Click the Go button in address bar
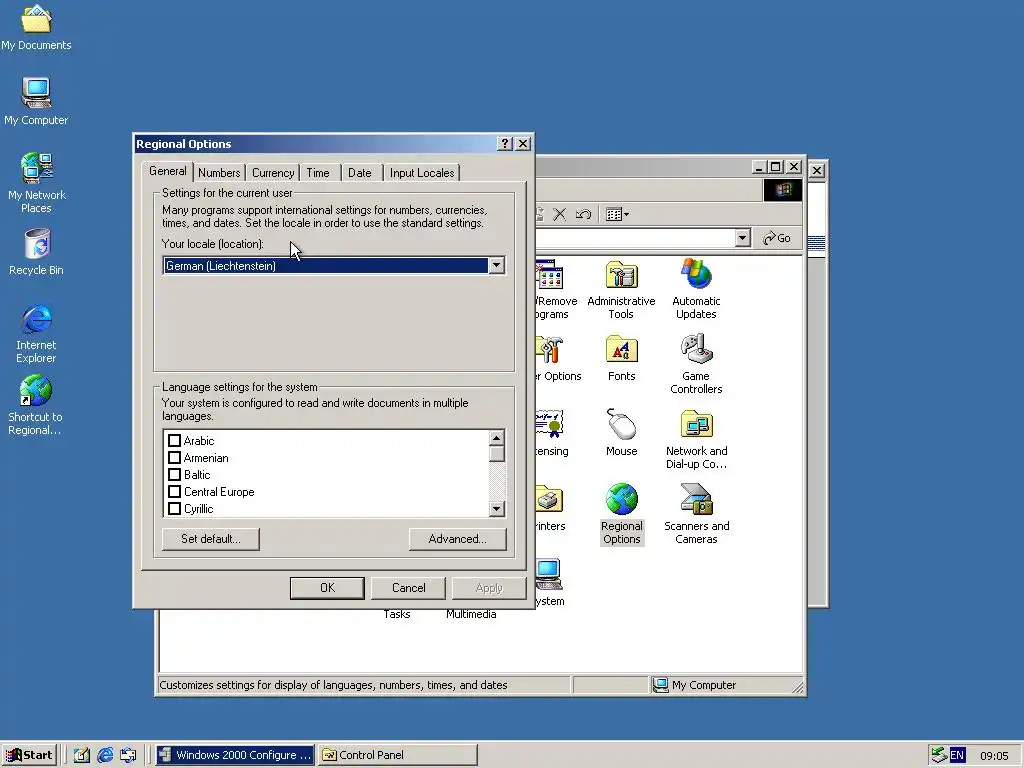 point(777,238)
